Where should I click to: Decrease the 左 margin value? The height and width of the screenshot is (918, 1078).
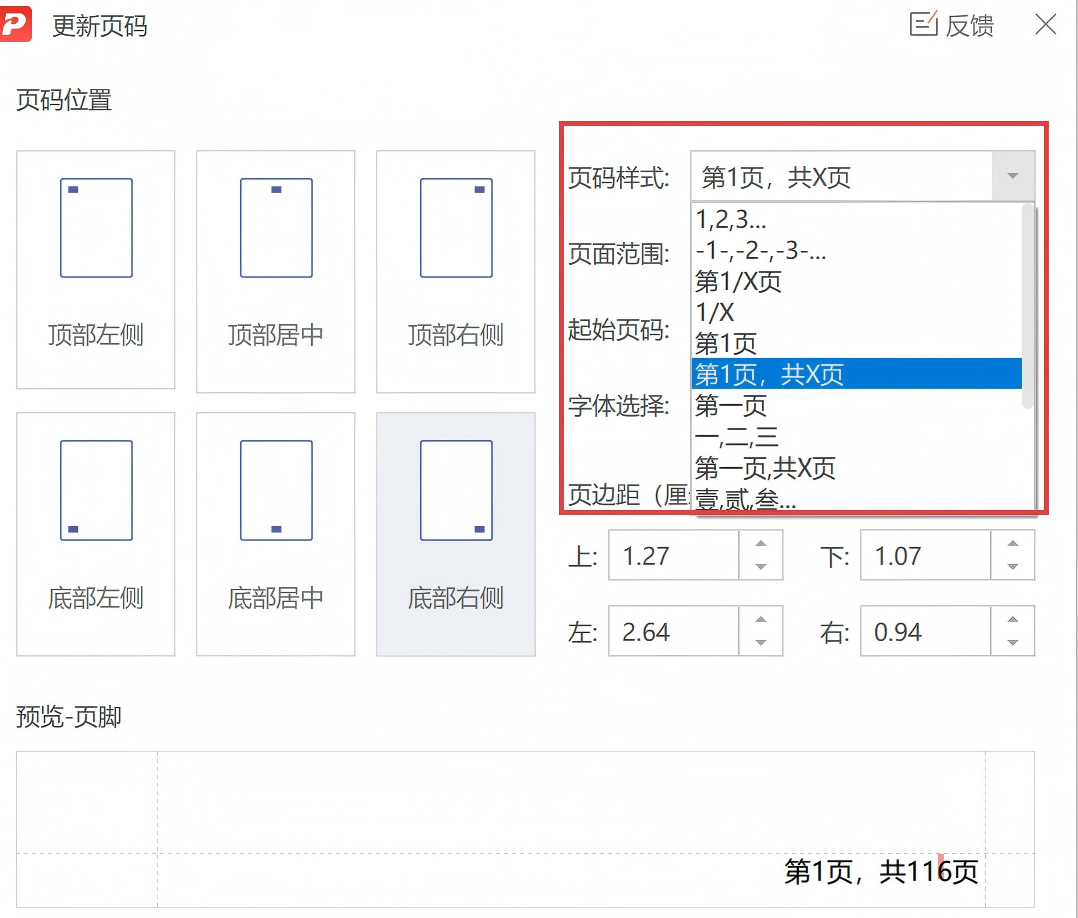coord(760,643)
